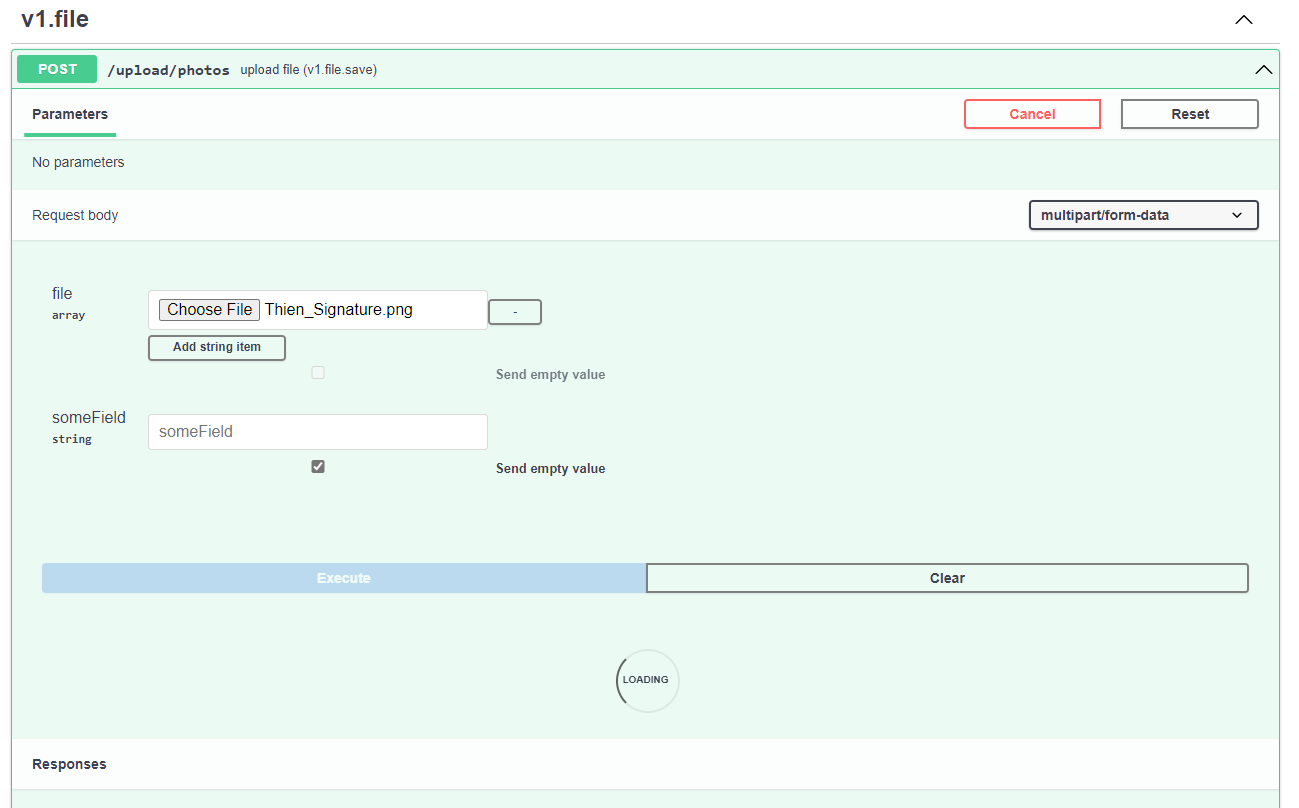
Task: Click the upload file endpoint path text
Action: pos(168,70)
